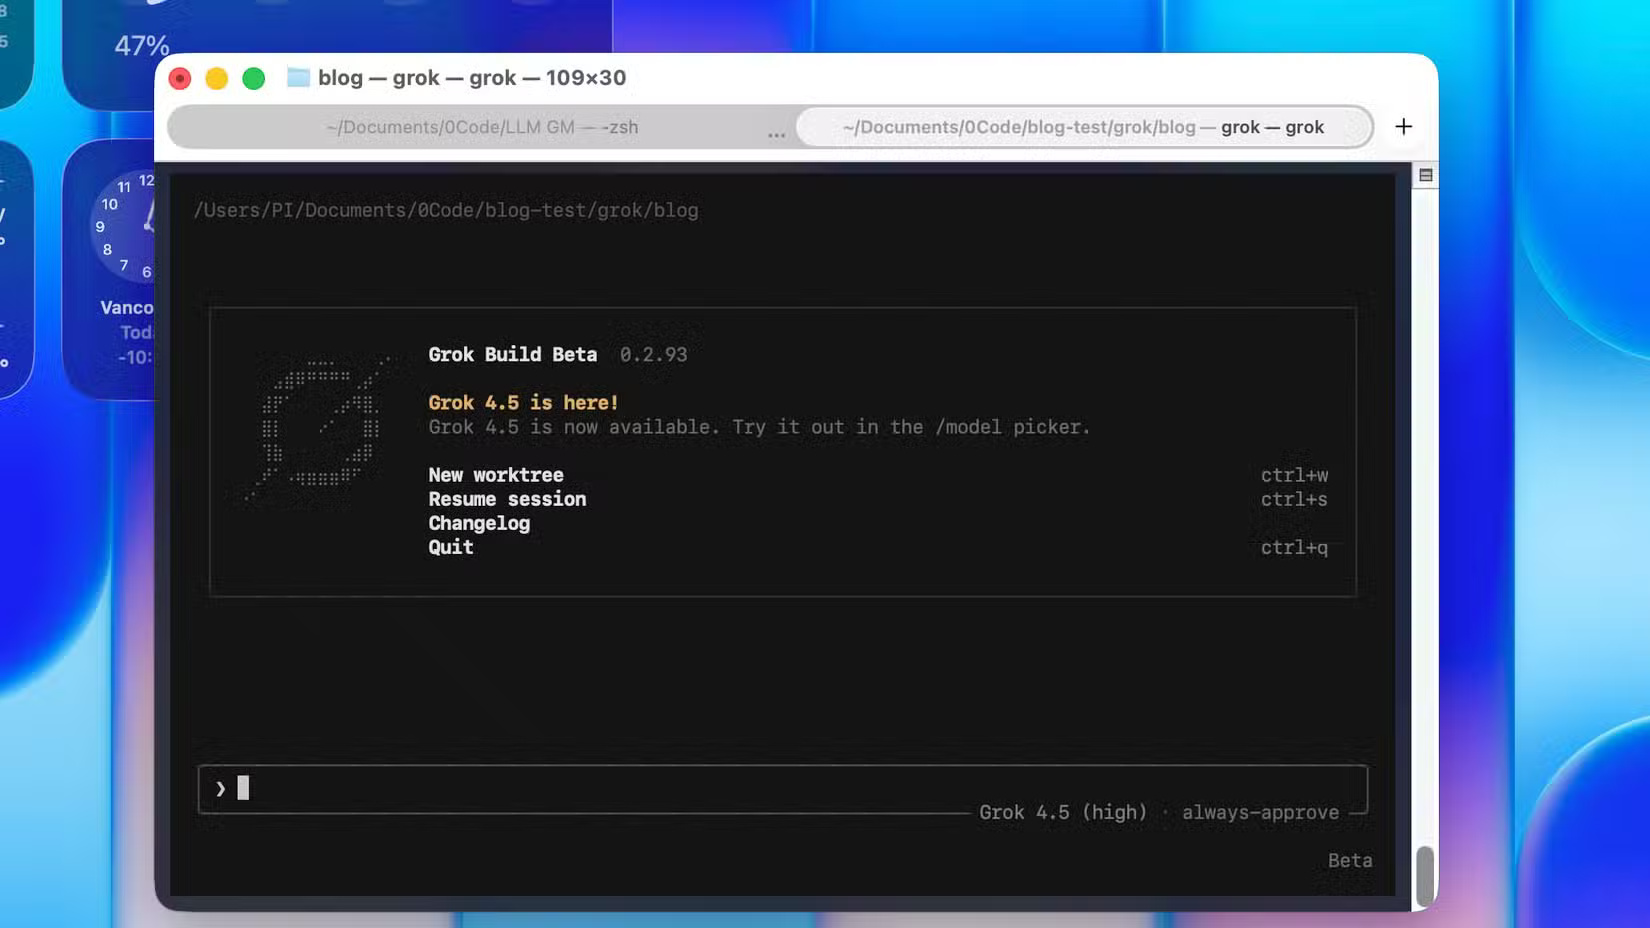Click the 'Grok 4.5 (high)' model label
This screenshot has height=928, width=1650.
pos(1063,812)
